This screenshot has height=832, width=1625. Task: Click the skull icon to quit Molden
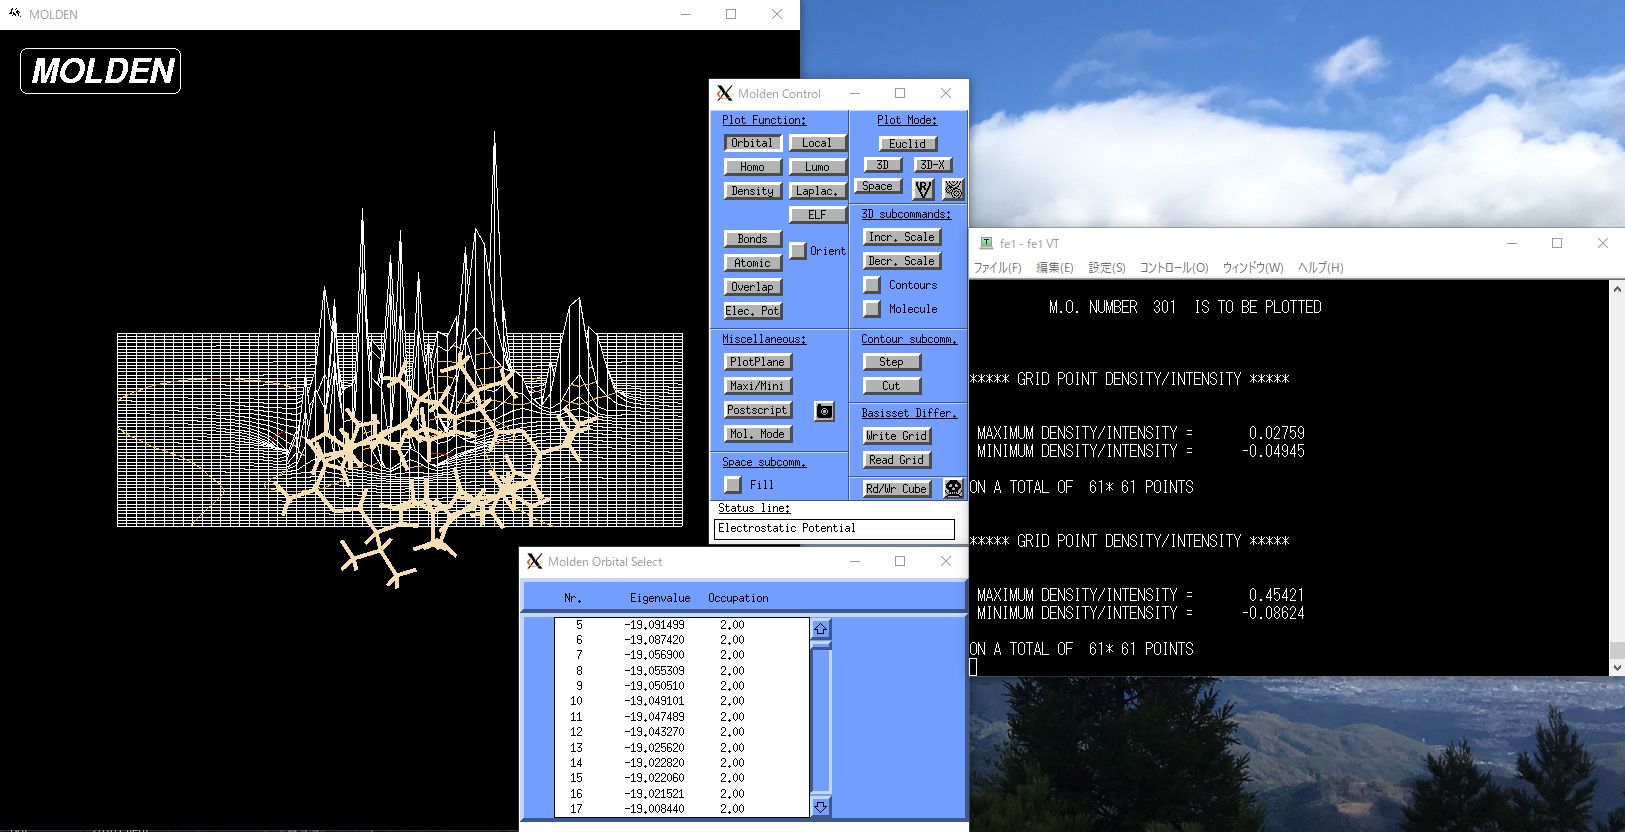(953, 488)
